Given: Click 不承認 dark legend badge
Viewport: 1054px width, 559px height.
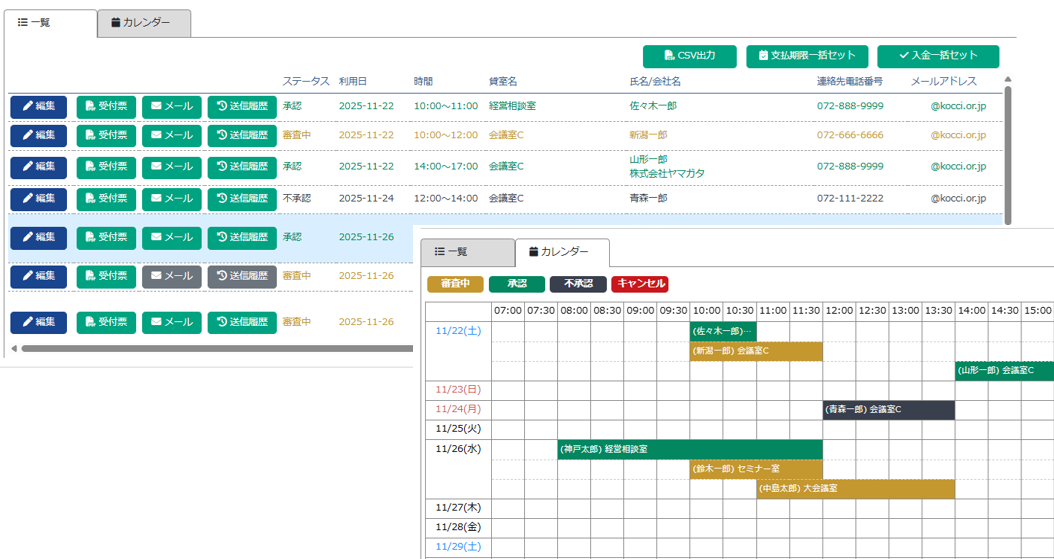Looking at the screenshot, I should pyautogui.click(x=578, y=284).
